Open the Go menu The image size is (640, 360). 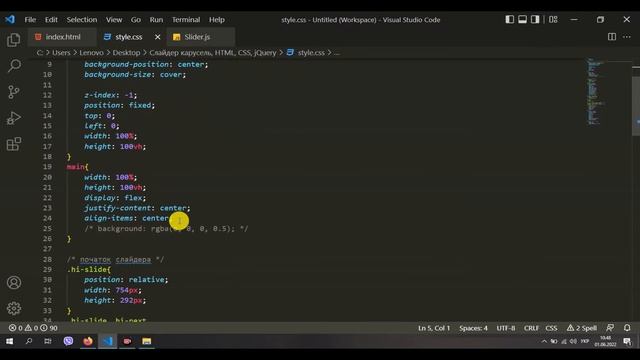point(136,20)
